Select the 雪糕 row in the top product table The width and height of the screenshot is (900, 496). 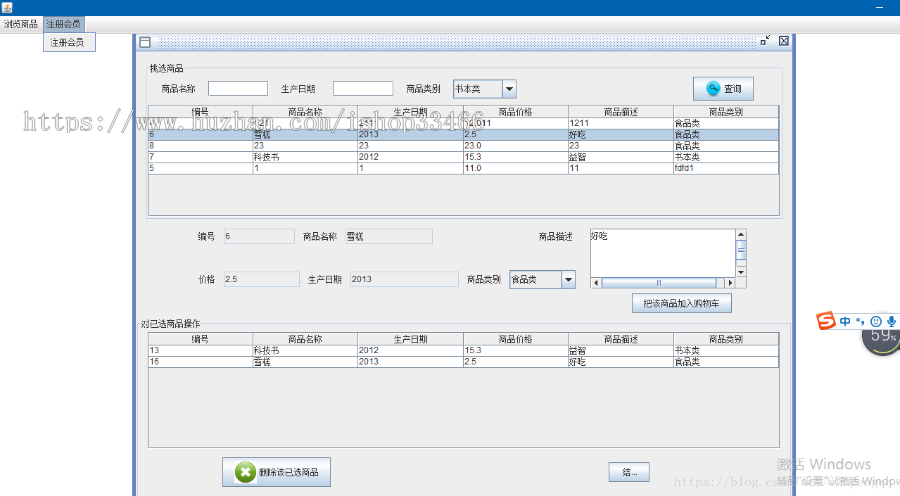click(x=463, y=134)
